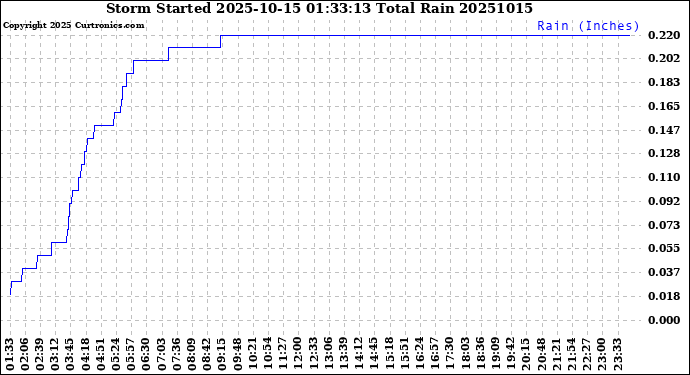Click the 05:57 time label
690x375 pixels.
pos(132,355)
